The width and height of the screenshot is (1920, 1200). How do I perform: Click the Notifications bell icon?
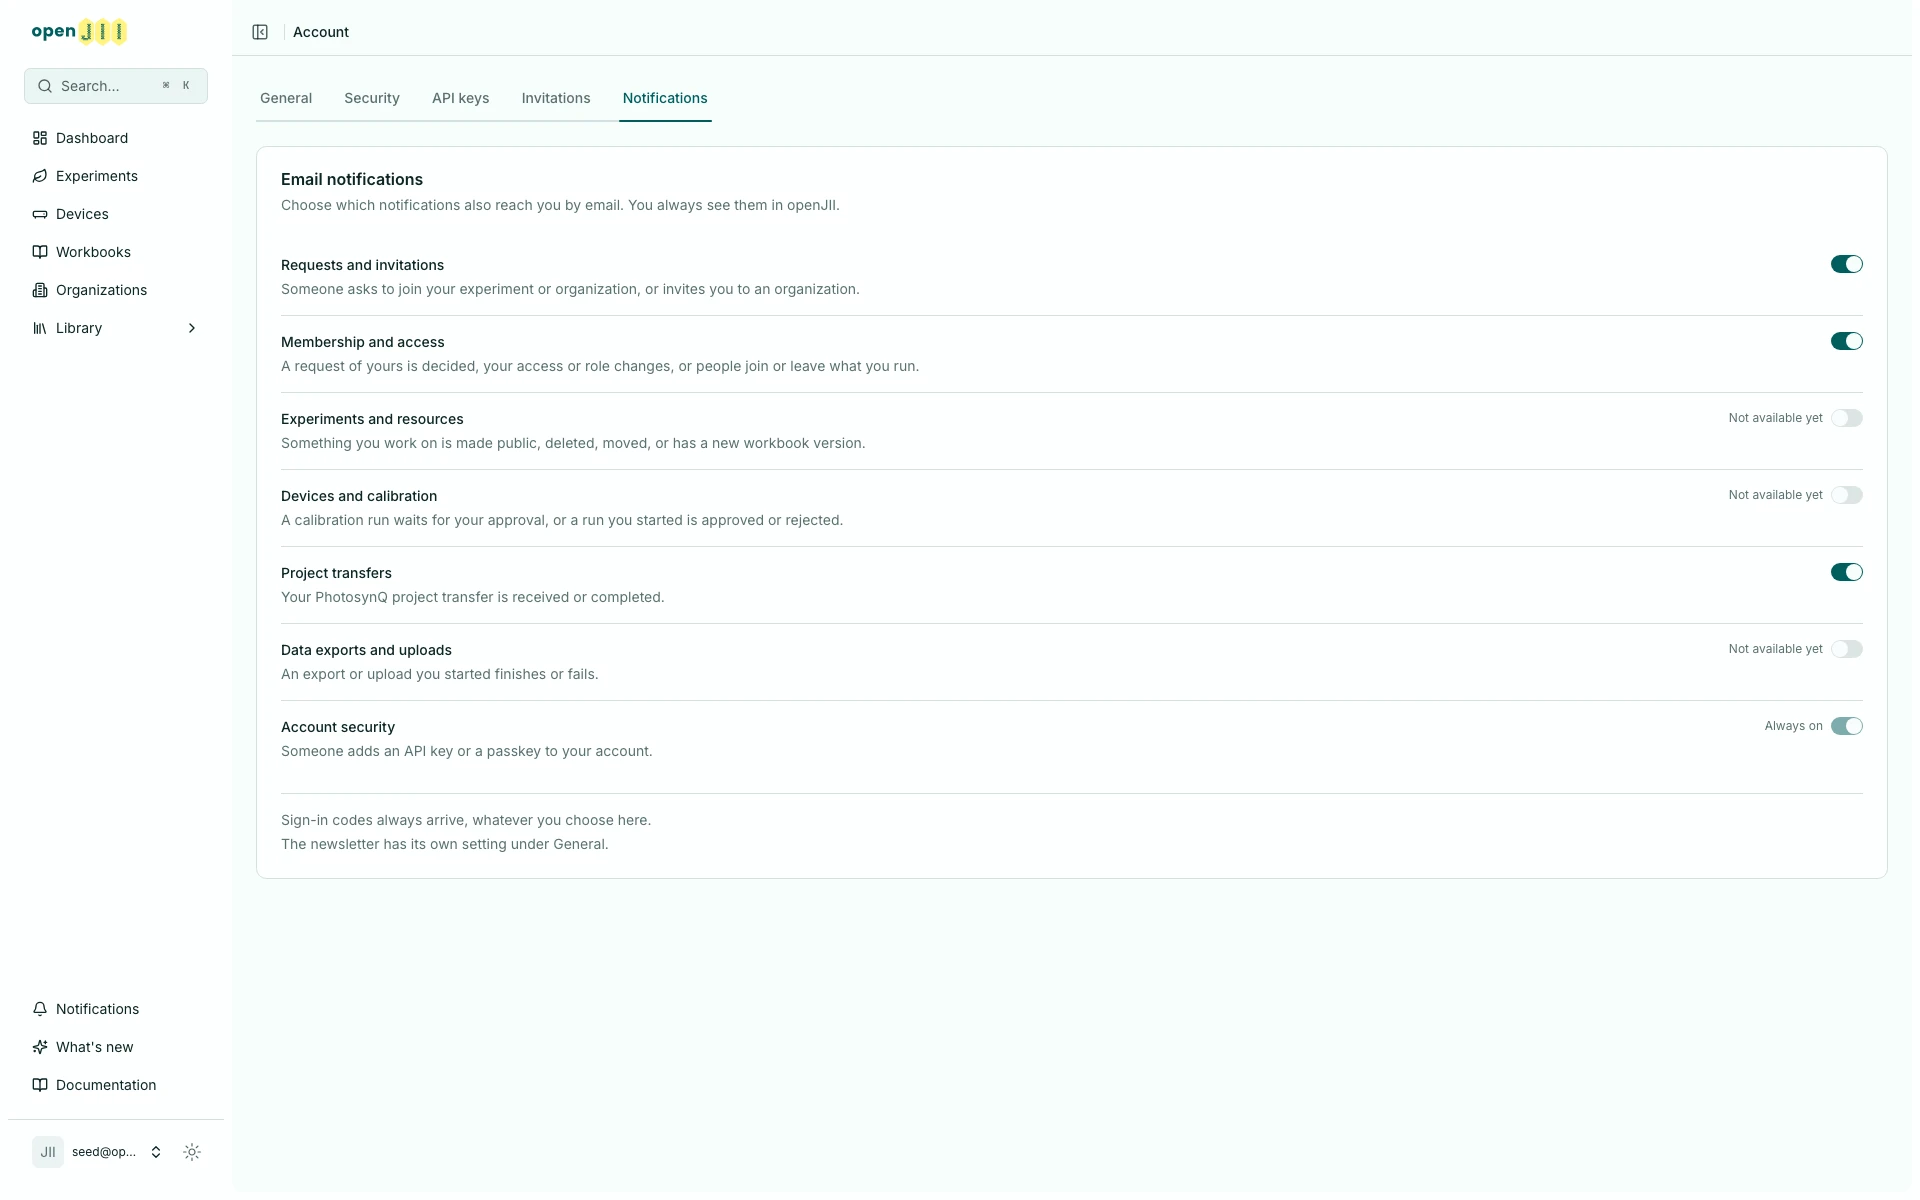point(40,1009)
